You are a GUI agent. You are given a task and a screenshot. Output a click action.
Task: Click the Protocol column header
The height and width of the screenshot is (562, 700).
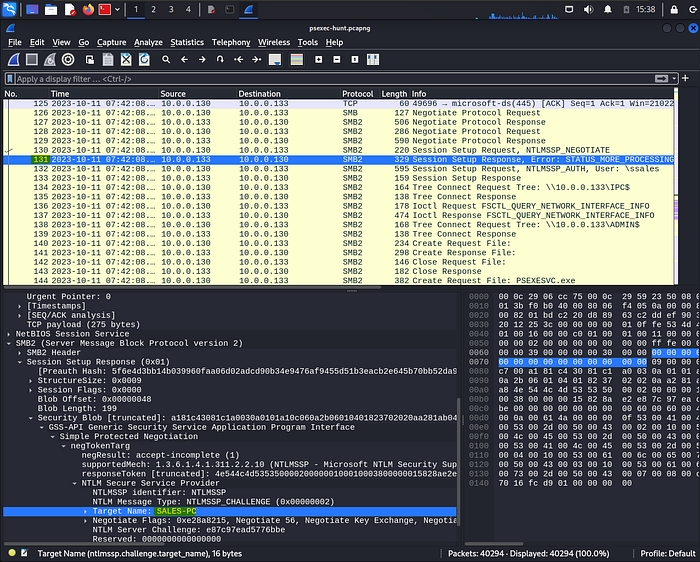click(x=357, y=93)
